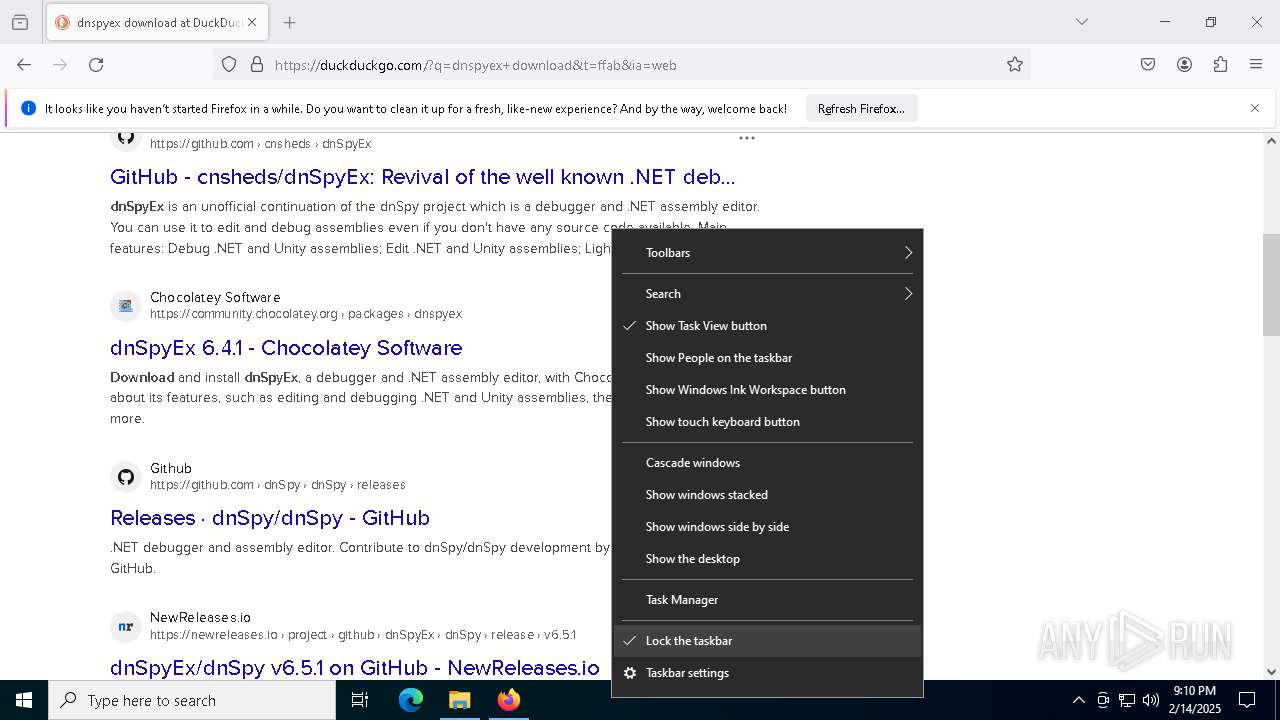Click the taskbar search box

click(192, 700)
